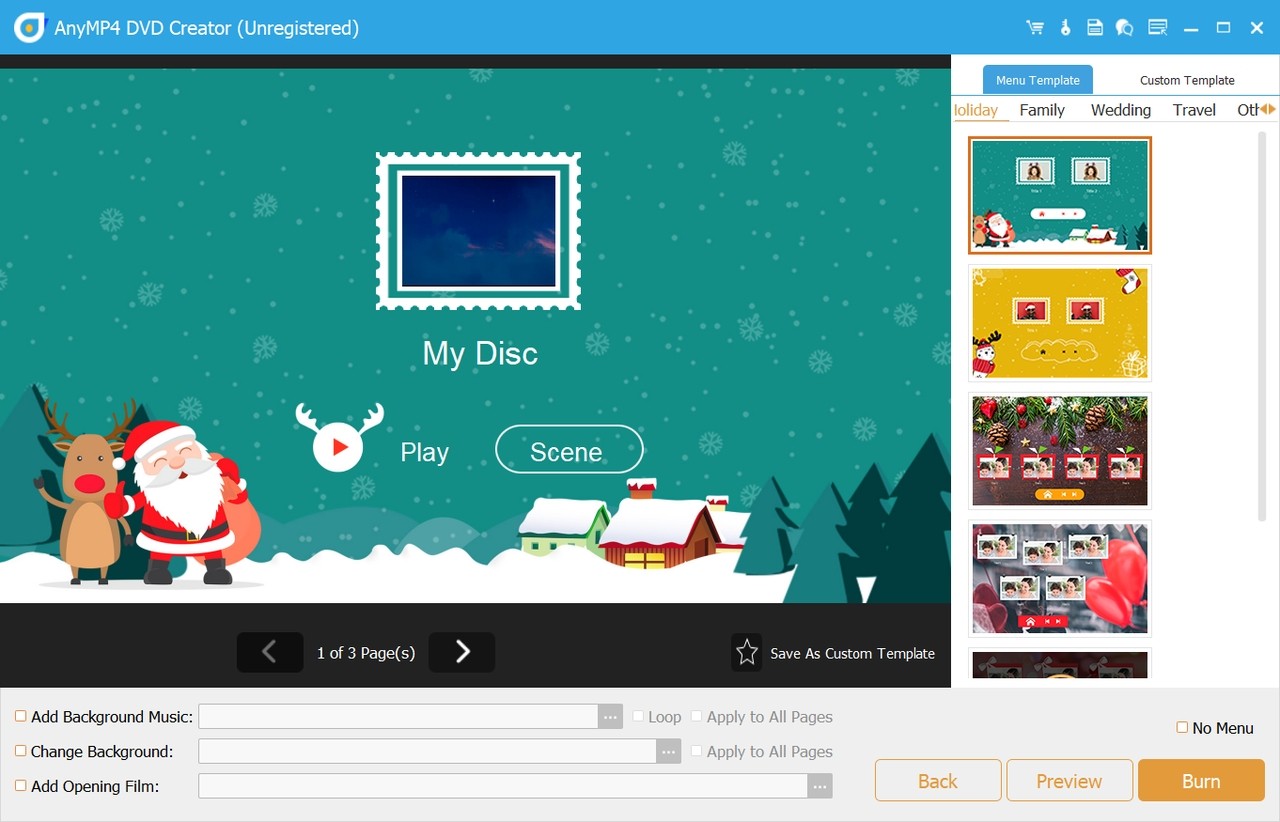Click the save project disk icon

click(1095, 28)
